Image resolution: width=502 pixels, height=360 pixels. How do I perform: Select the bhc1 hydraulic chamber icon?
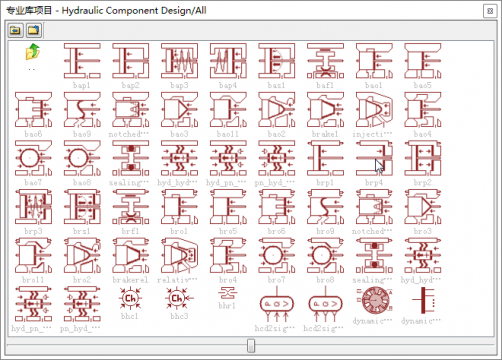click(130, 298)
